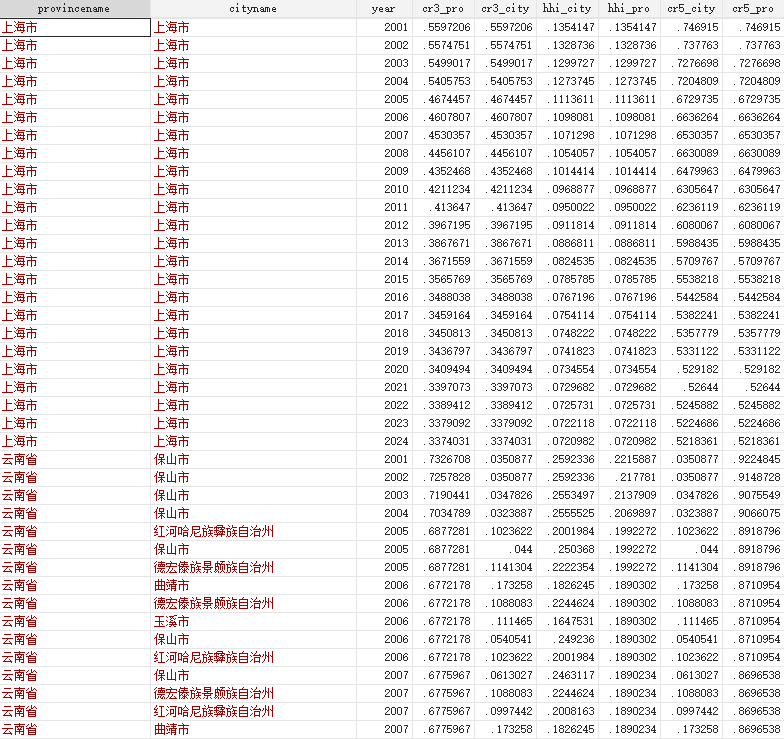Select 曲靖市 cityname in the last row
The height and width of the screenshot is (739, 784).
[171, 729]
